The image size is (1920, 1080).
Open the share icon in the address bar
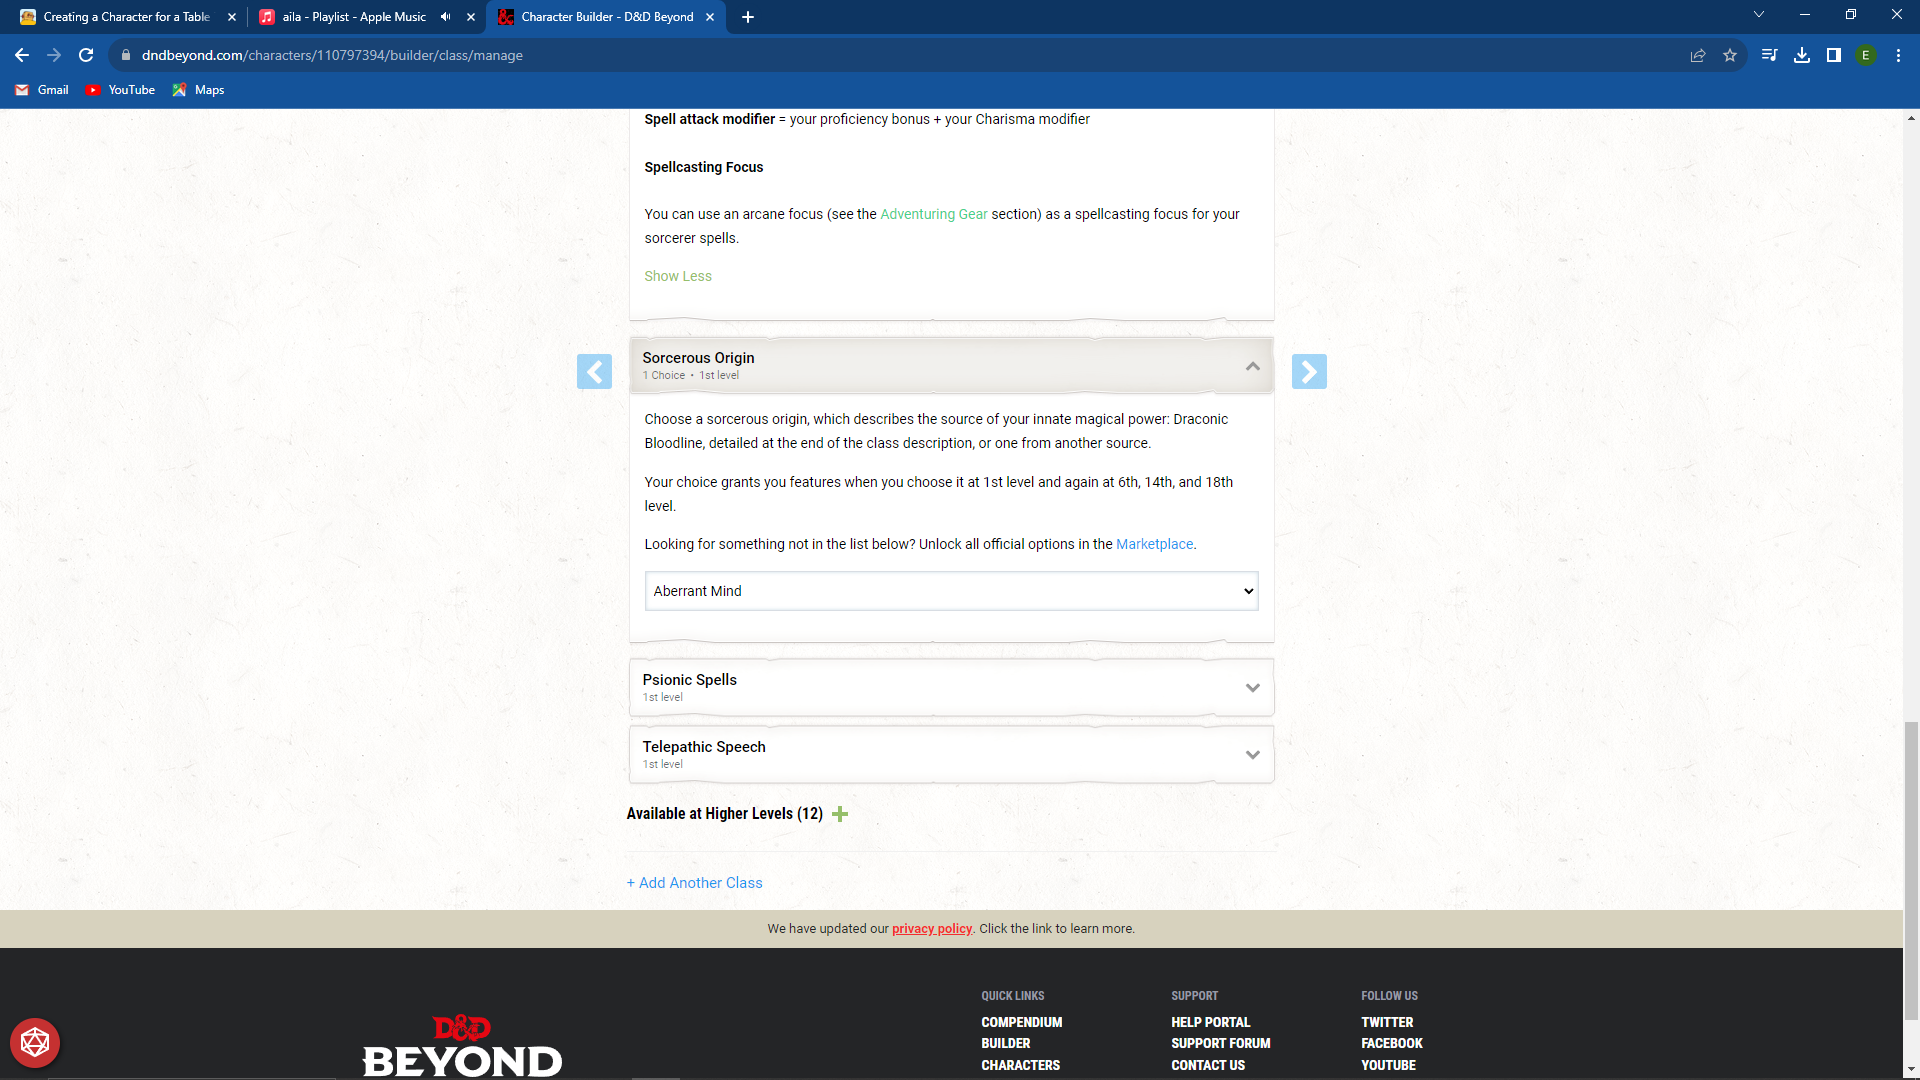[x=1697, y=55]
